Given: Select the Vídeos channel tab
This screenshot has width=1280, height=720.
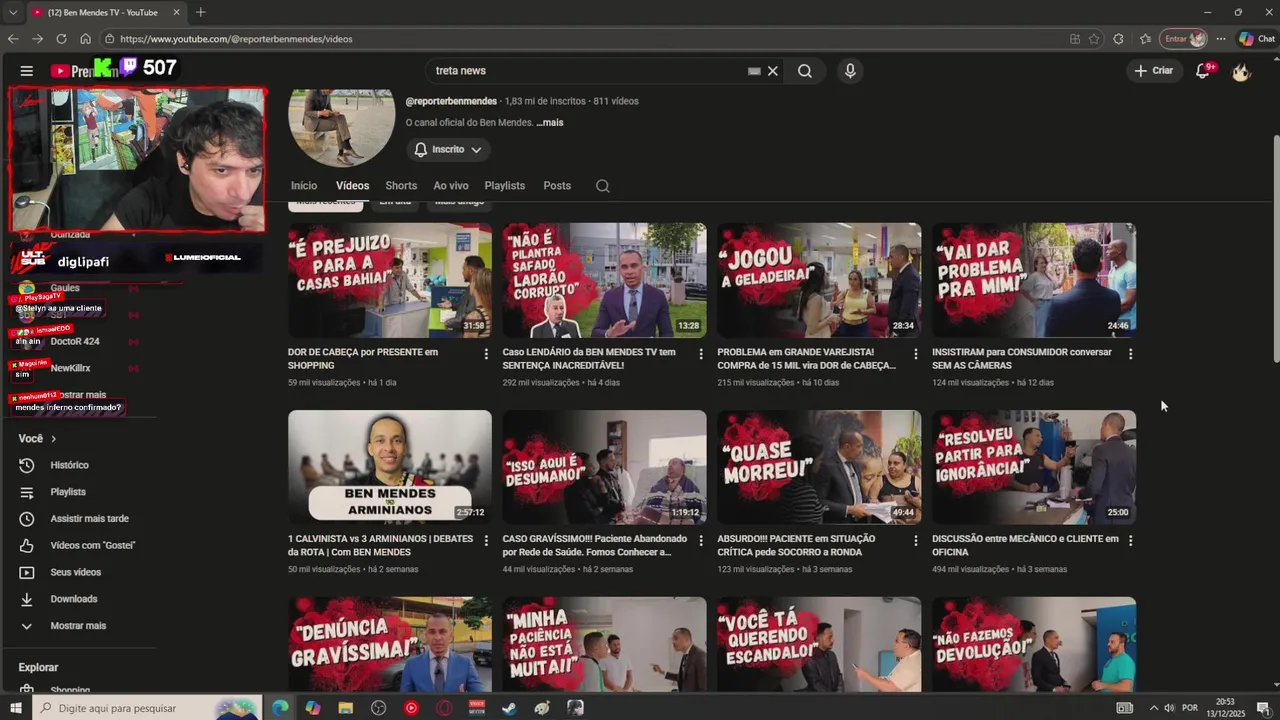Looking at the screenshot, I should [352, 186].
